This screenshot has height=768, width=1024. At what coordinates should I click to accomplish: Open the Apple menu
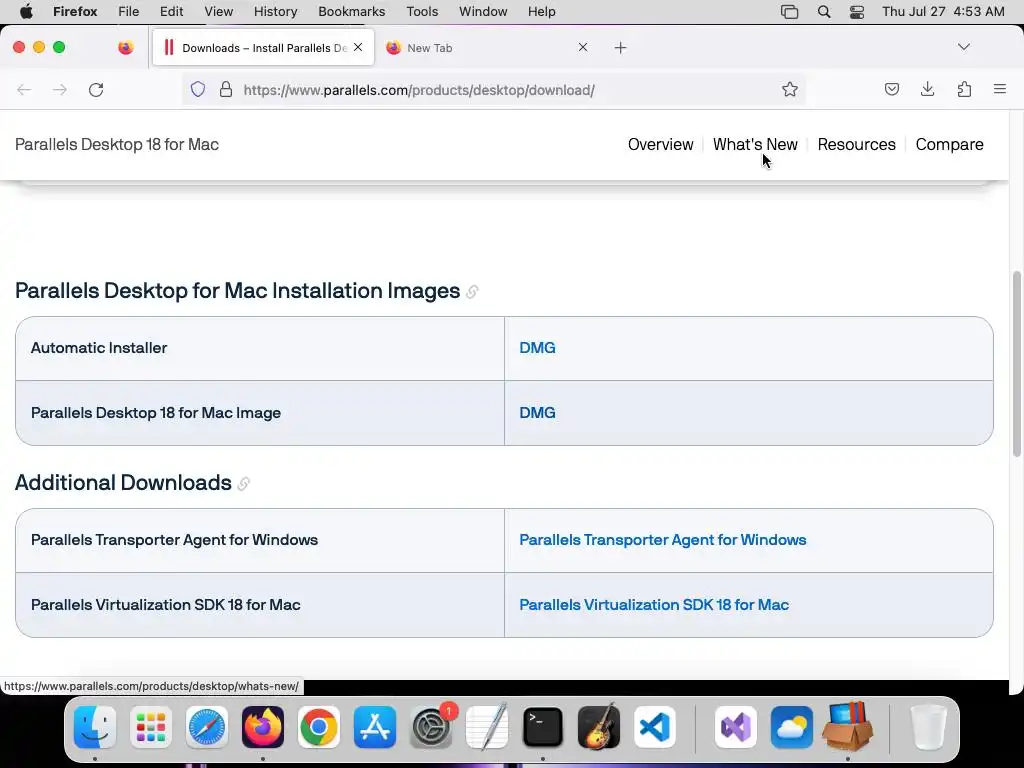26,12
